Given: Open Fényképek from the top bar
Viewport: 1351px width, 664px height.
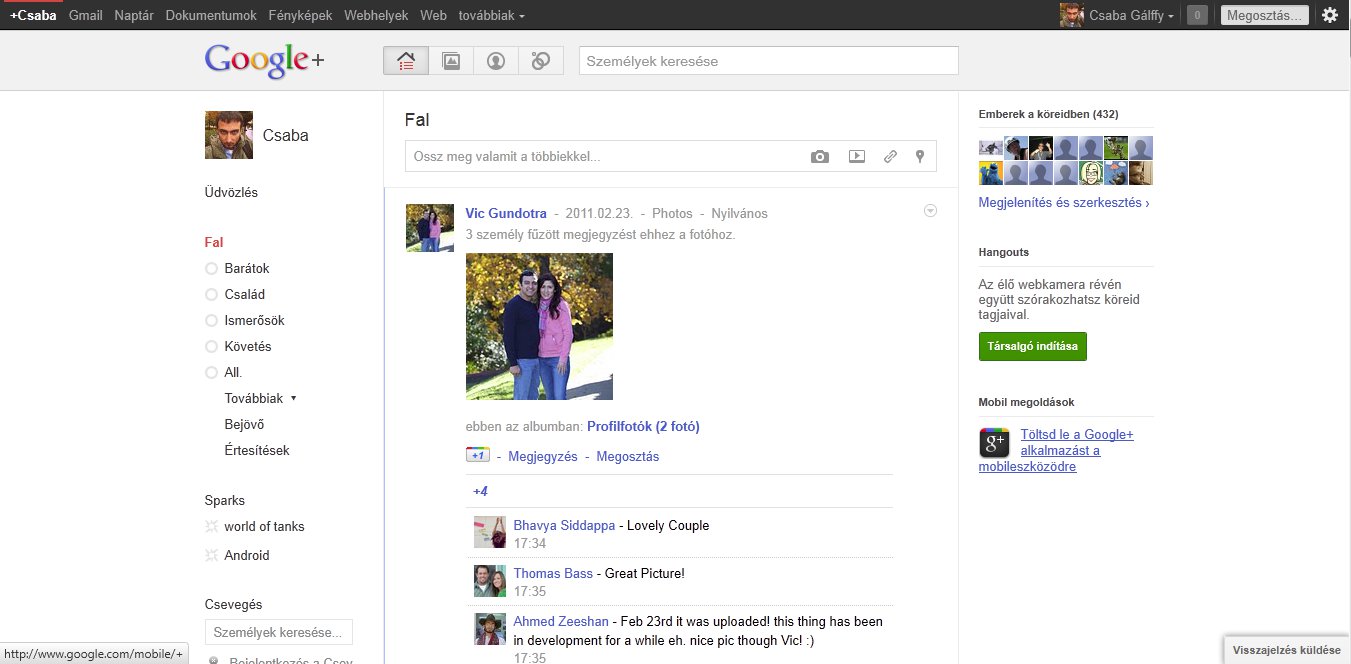Looking at the screenshot, I should click(301, 15).
